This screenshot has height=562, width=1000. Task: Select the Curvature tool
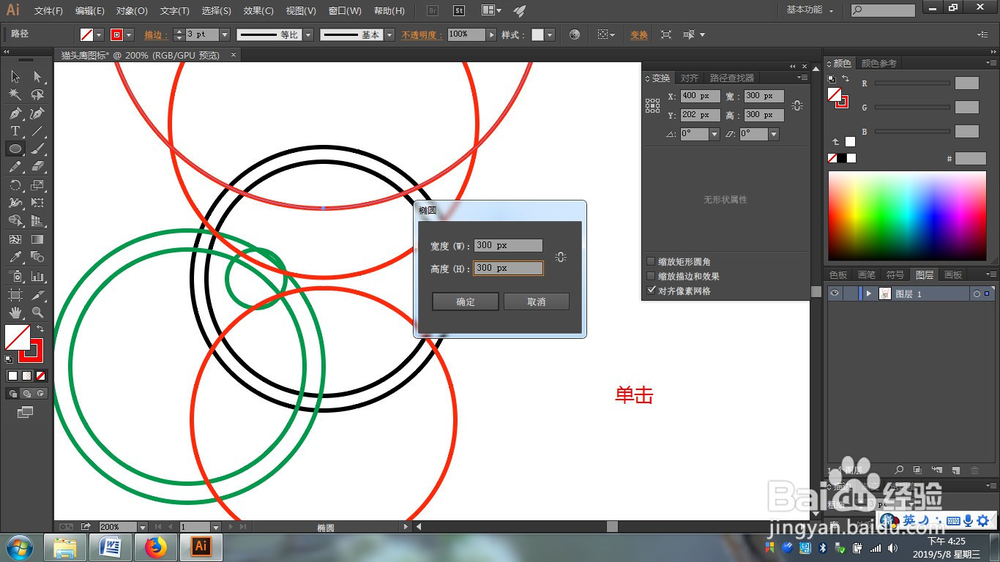click(38, 114)
